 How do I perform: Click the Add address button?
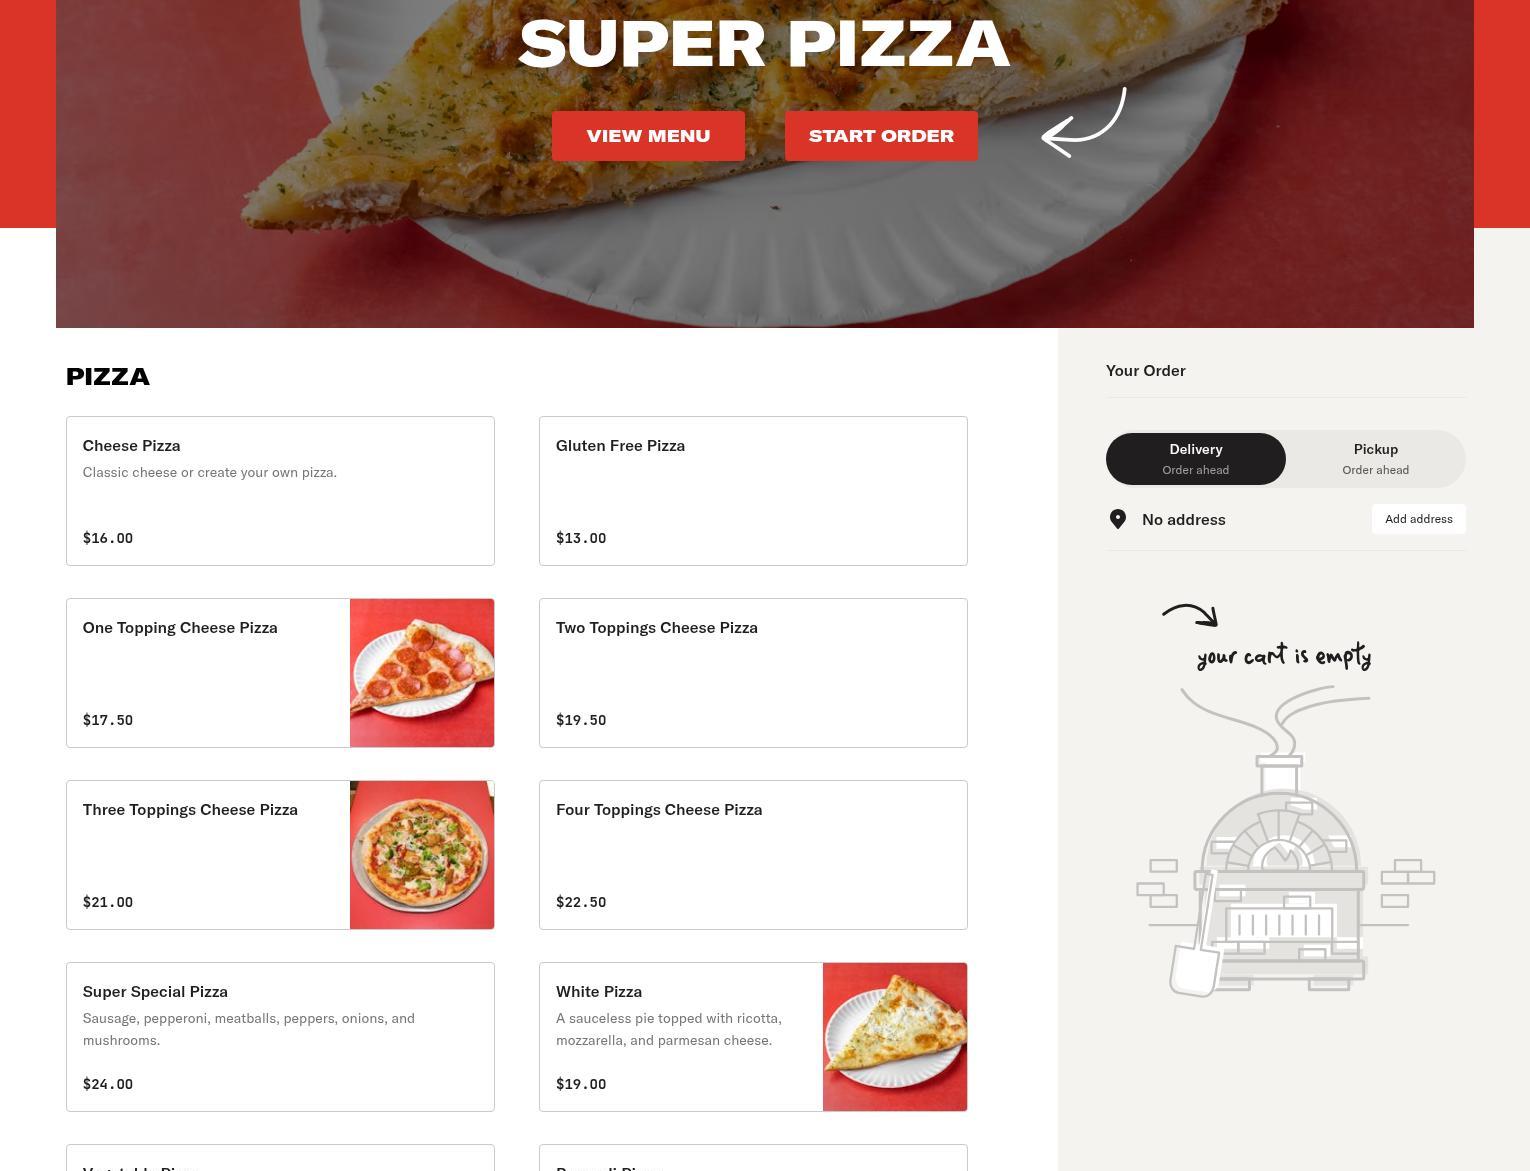coord(1418,519)
